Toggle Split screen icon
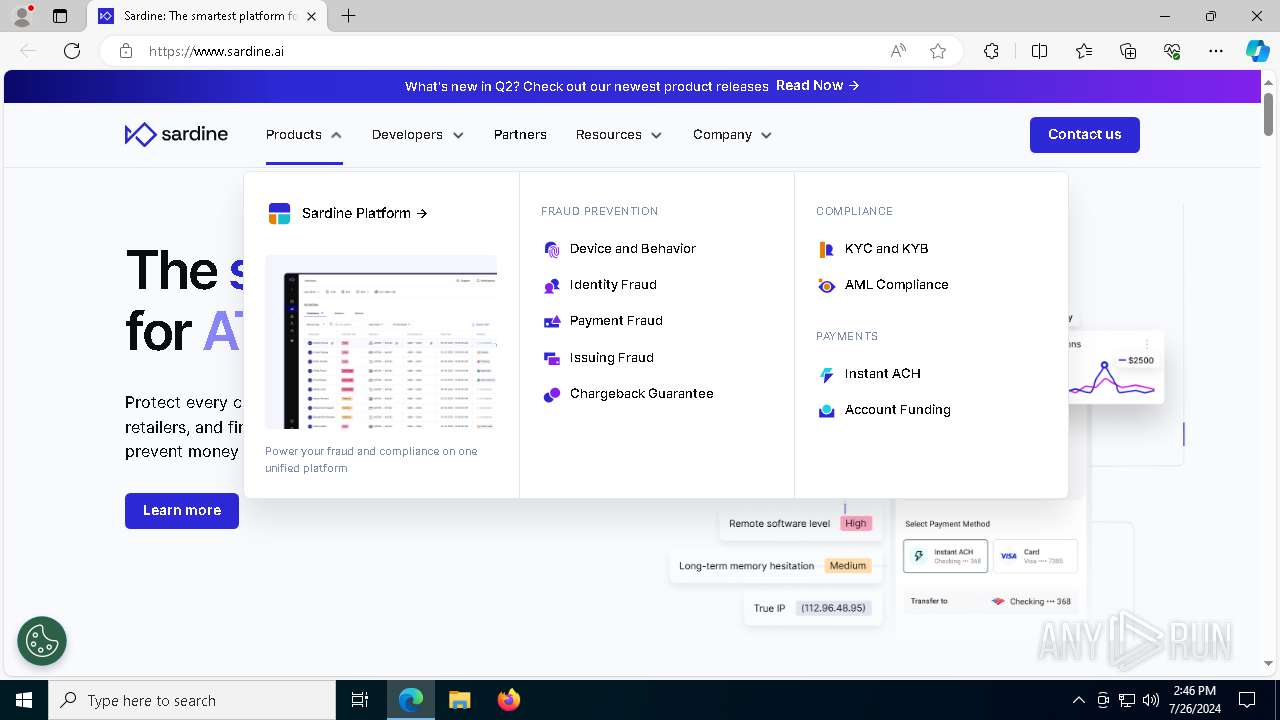The width and height of the screenshot is (1280, 720). (x=1039, y=51)
